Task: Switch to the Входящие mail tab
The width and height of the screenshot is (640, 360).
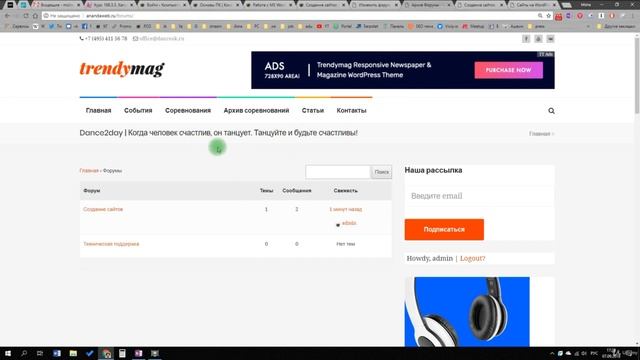Action: click(56, 5)
